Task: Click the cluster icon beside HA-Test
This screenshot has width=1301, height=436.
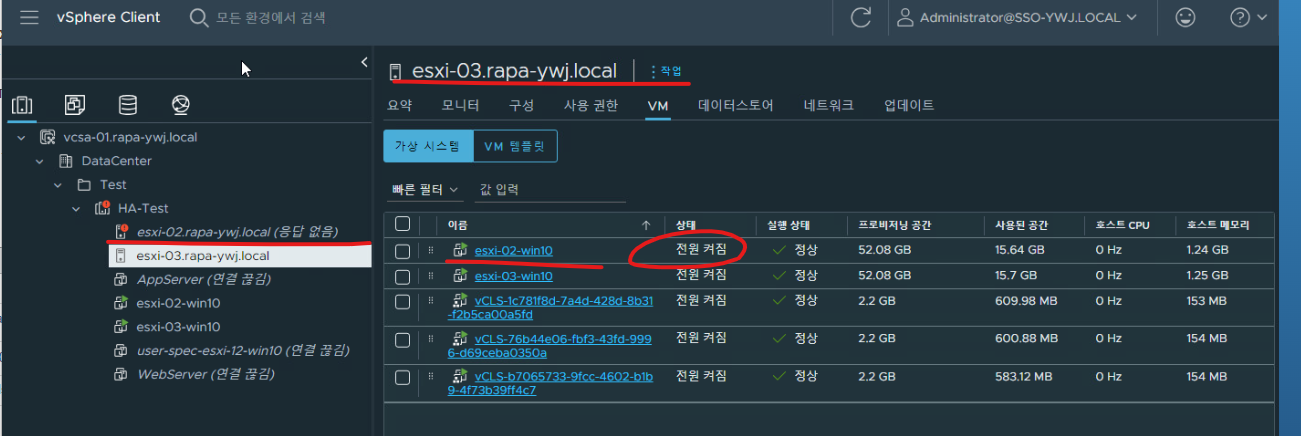Action: coord(102,209)
